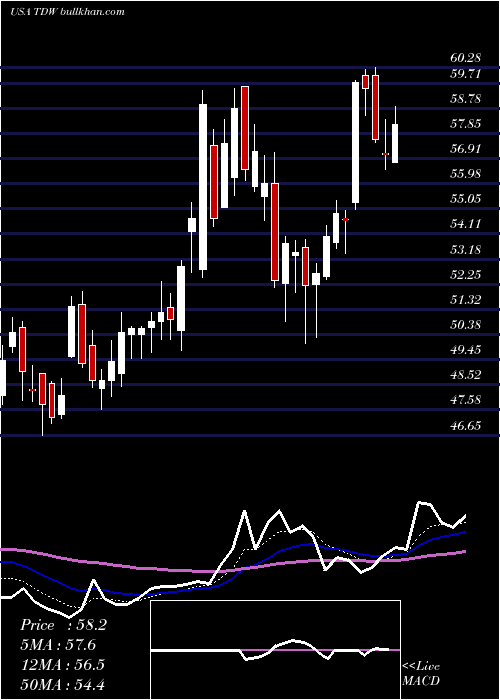Click the 'USA TDW bullkhan.com' chart title
500x700 pixels.
[x=67, y=12]
